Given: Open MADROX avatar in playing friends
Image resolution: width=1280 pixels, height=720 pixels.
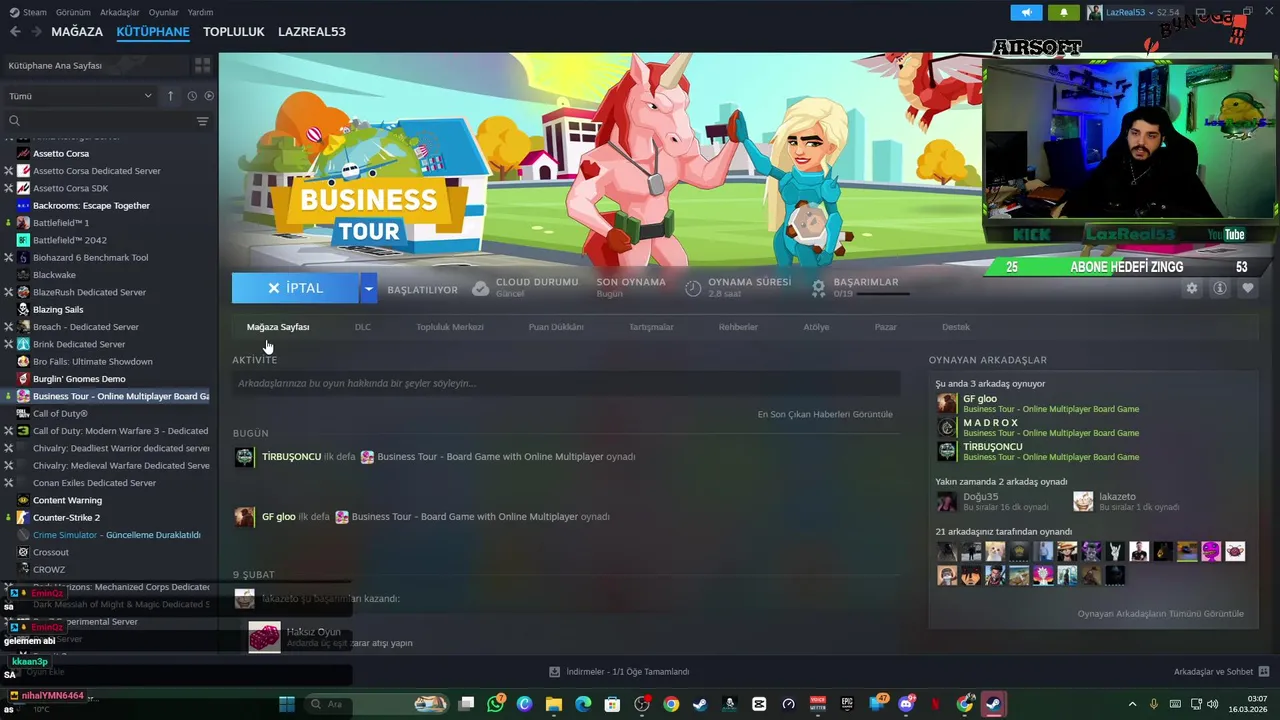Looking at the screenshot, I should [947, 427].
